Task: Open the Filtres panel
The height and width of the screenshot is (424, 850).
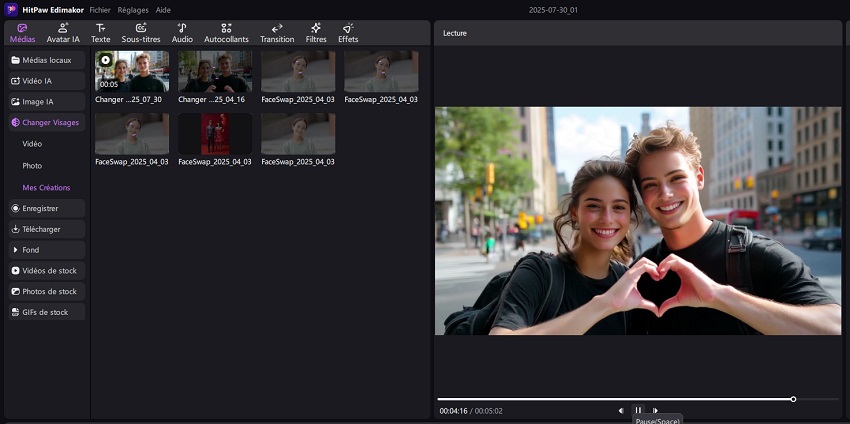Action: (x=316, y=33)
